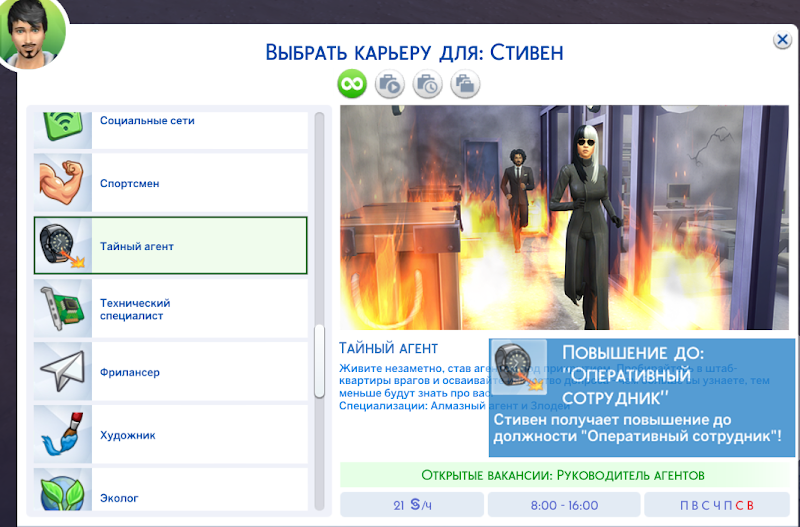The height and width of the screenshot is (527, 800).
Task: Choose the Социальные сети career
Action: click(x=171, y=130)
